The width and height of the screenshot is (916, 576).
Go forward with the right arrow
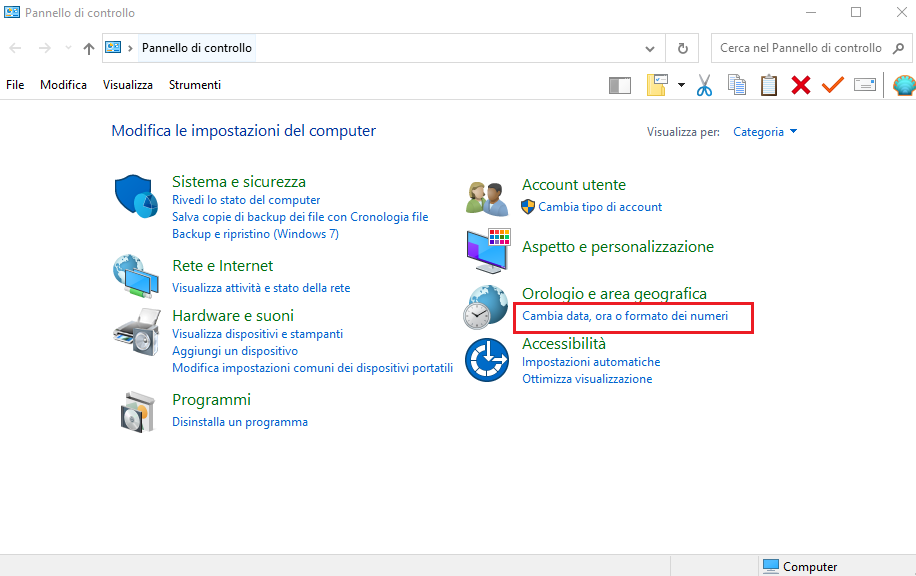[x=44, y=48]
